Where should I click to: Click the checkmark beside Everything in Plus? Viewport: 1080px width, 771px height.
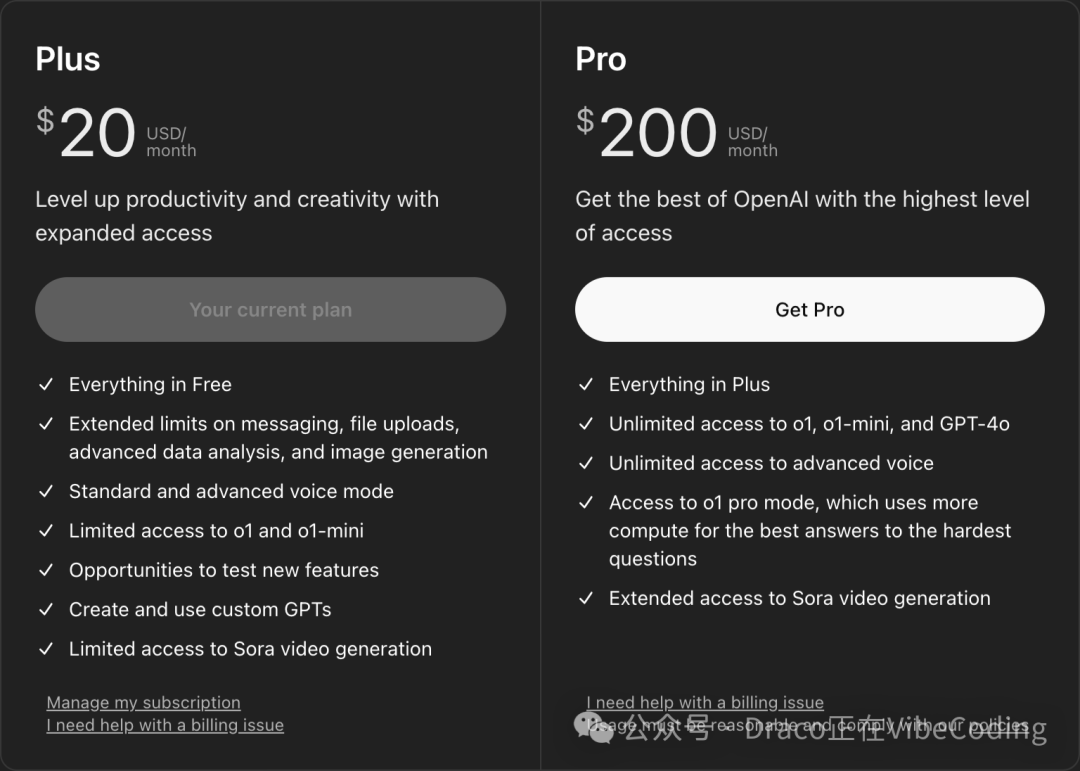coord(586,384)
